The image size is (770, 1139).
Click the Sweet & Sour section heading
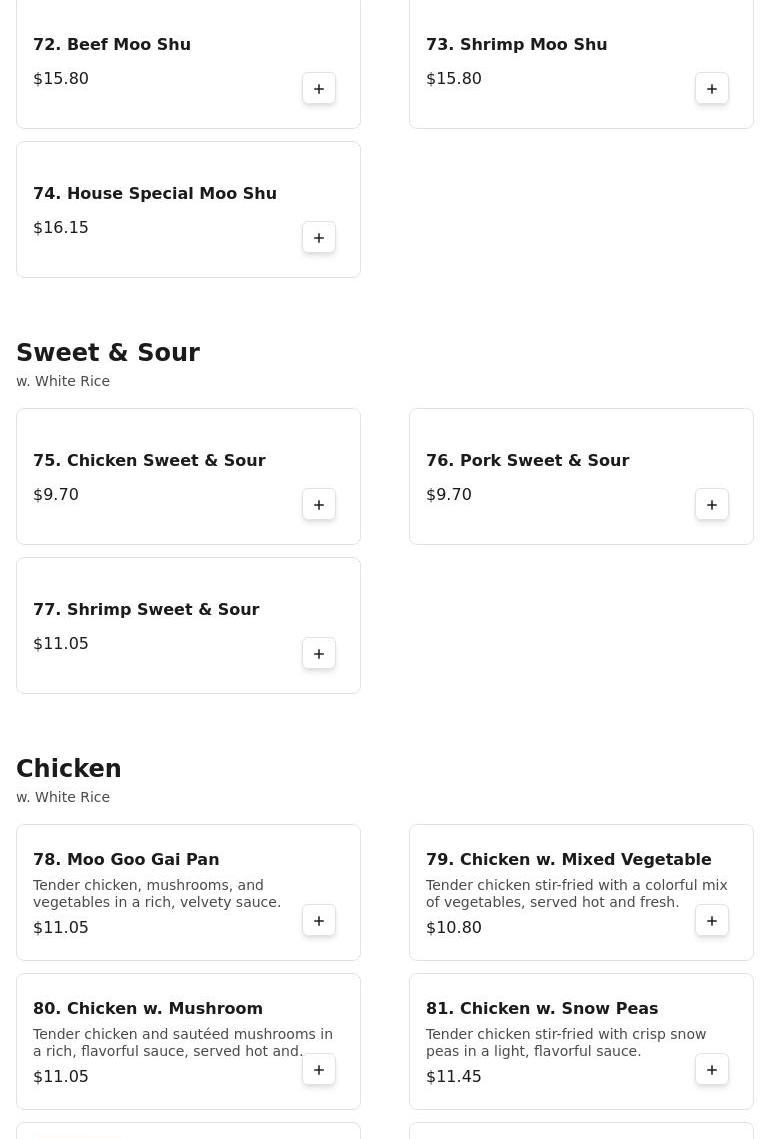coord(108,352)
